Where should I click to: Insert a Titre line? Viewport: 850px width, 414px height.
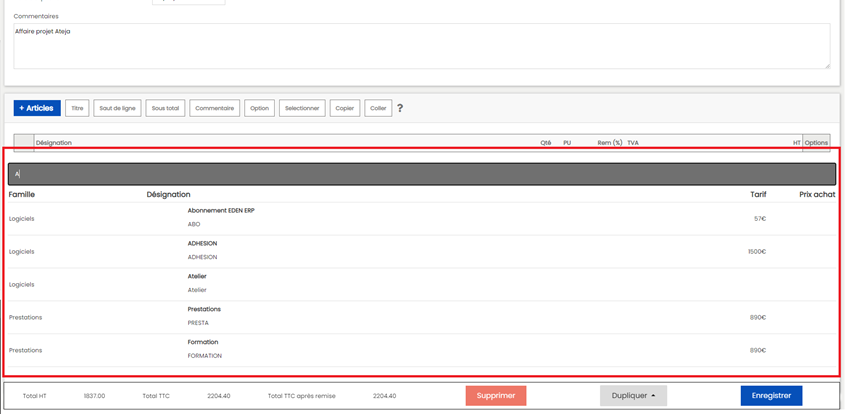(77, 108)
